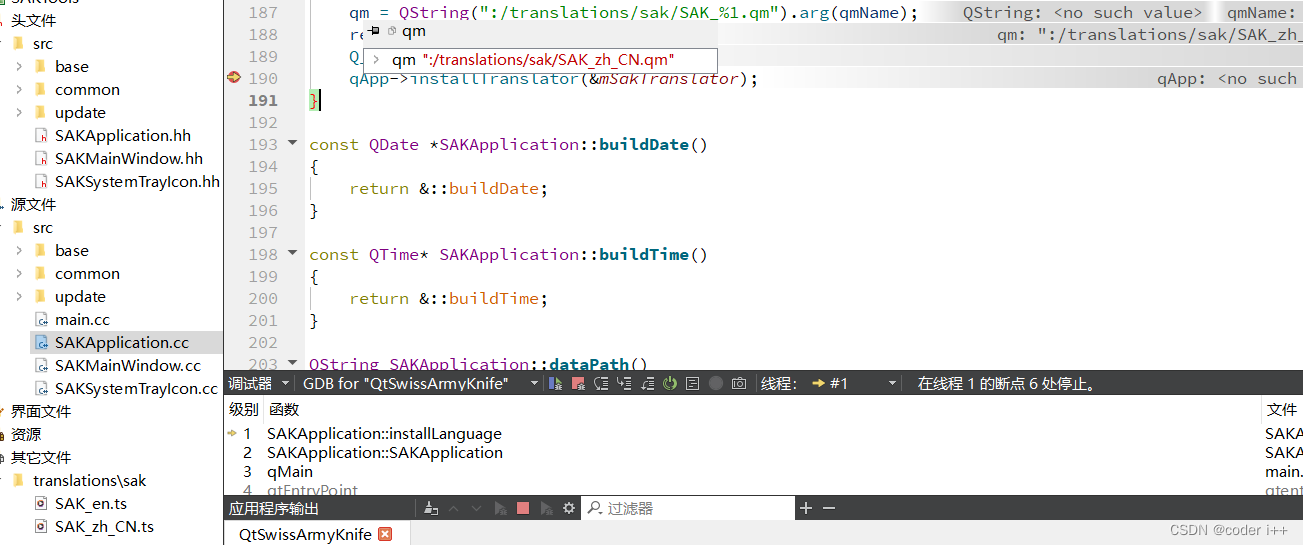Collapse code fold arrow at line 198
1303x545 pixels.
pyautogui.click(x=293, y=254)
